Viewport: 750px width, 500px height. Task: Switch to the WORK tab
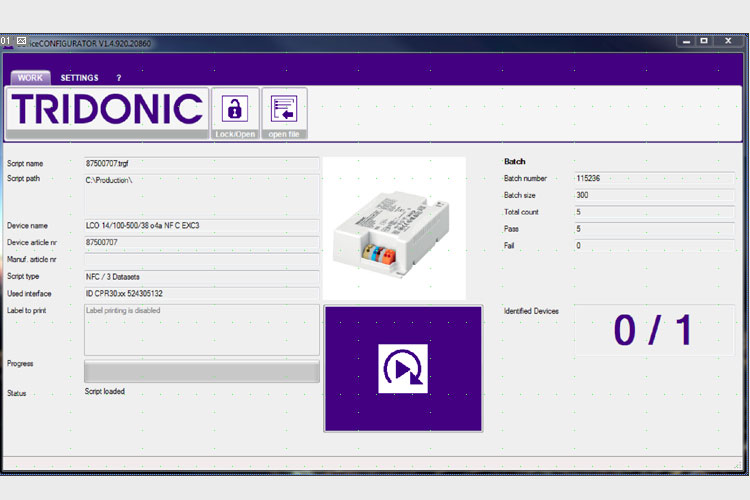click(x=30, y=77)
